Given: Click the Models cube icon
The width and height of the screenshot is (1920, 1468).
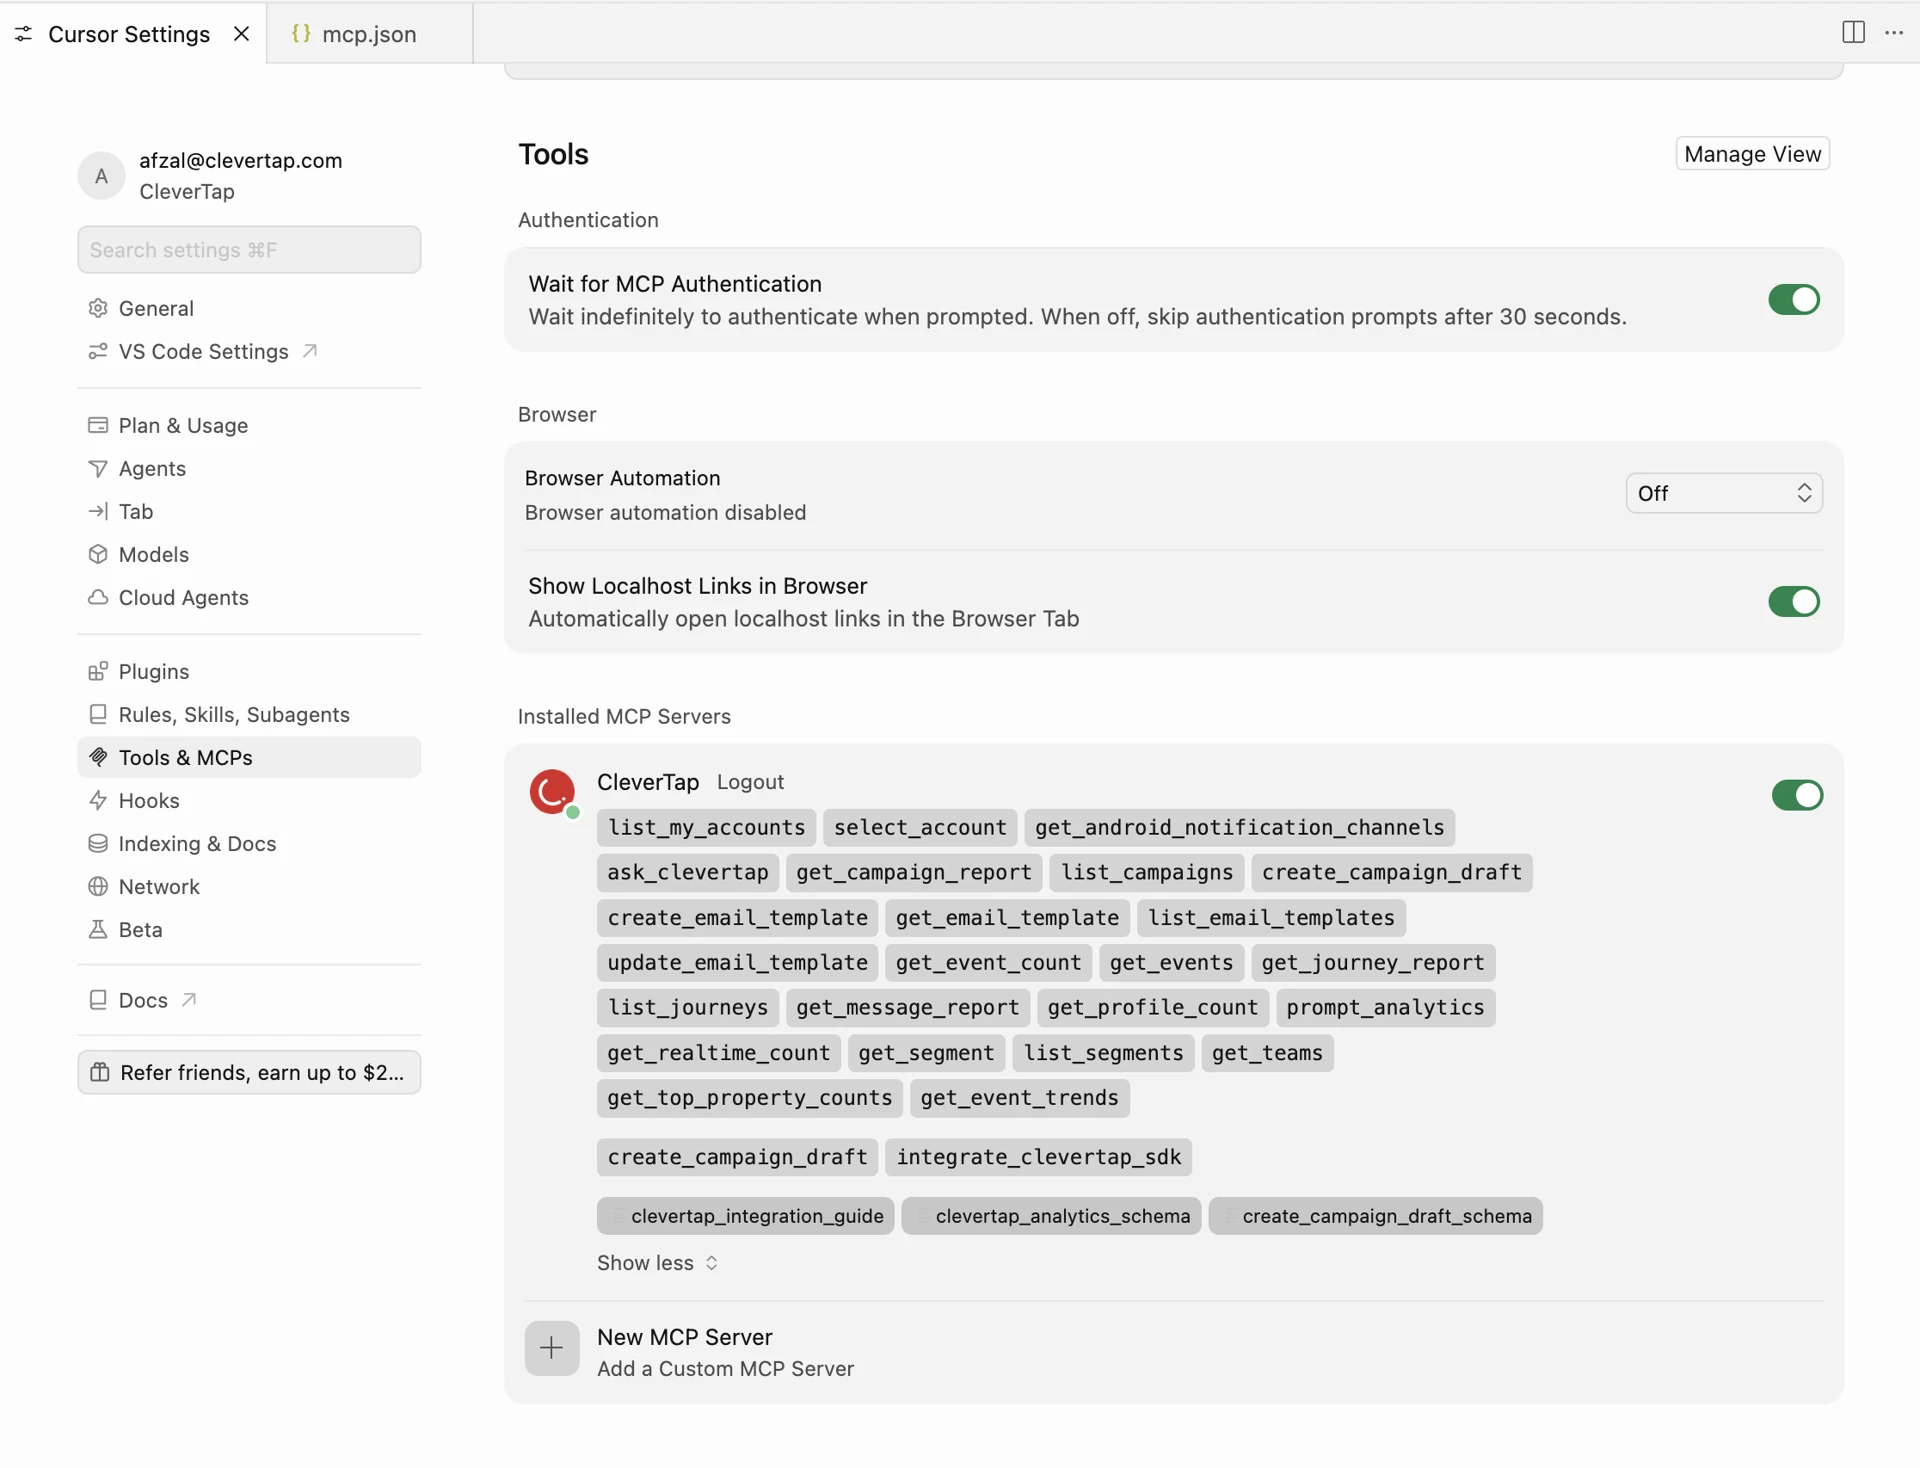Looking at the screenshot, I should pyautogui.click(x=98, y=554).
